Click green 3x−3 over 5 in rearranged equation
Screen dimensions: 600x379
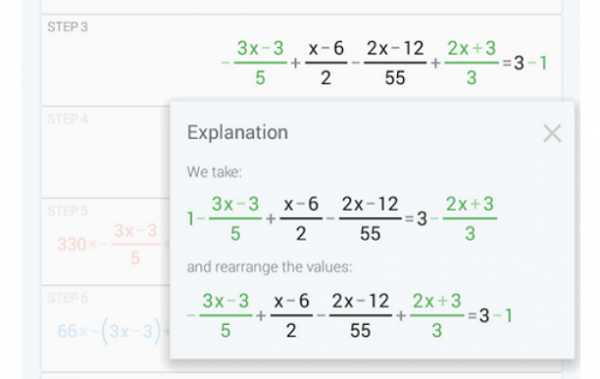tap(226, 315)
